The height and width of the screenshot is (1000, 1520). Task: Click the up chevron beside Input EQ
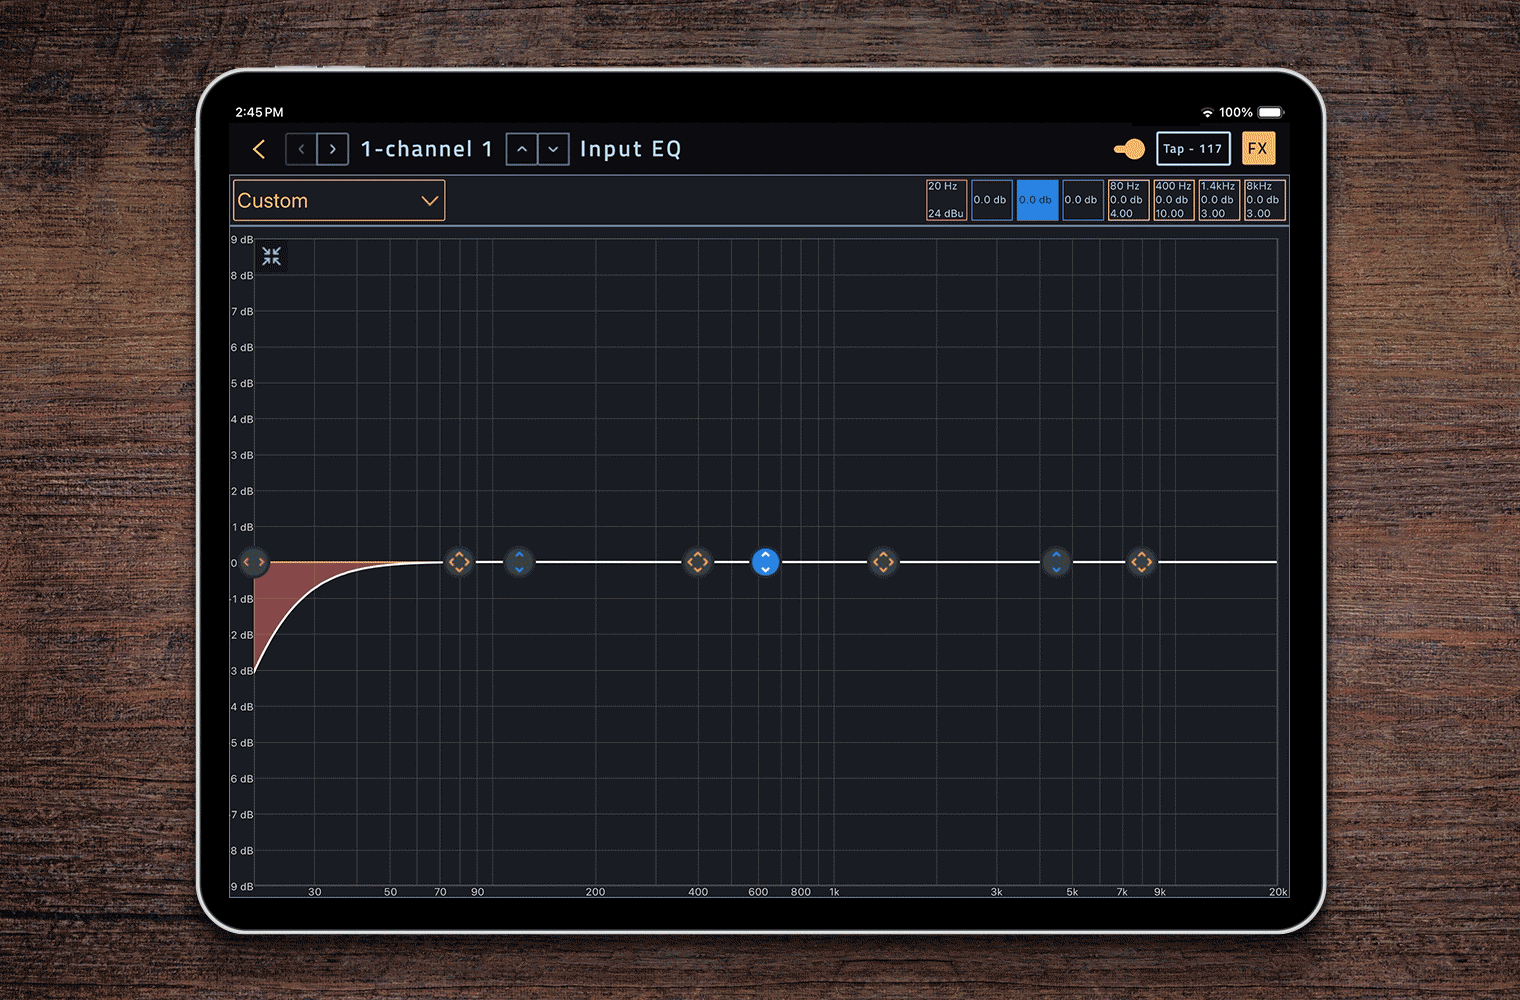point(522,149)
